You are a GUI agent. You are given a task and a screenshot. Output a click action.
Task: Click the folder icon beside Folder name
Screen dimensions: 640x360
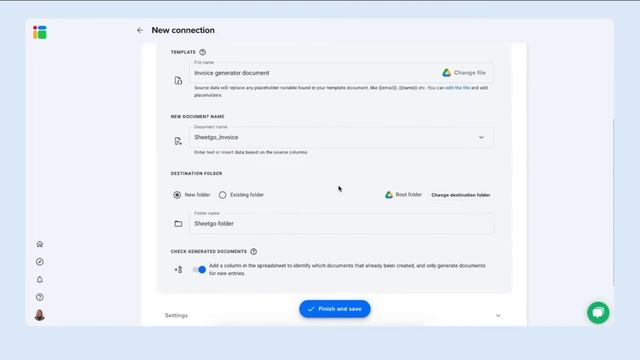pyautogui.click(x=178, y=224)
